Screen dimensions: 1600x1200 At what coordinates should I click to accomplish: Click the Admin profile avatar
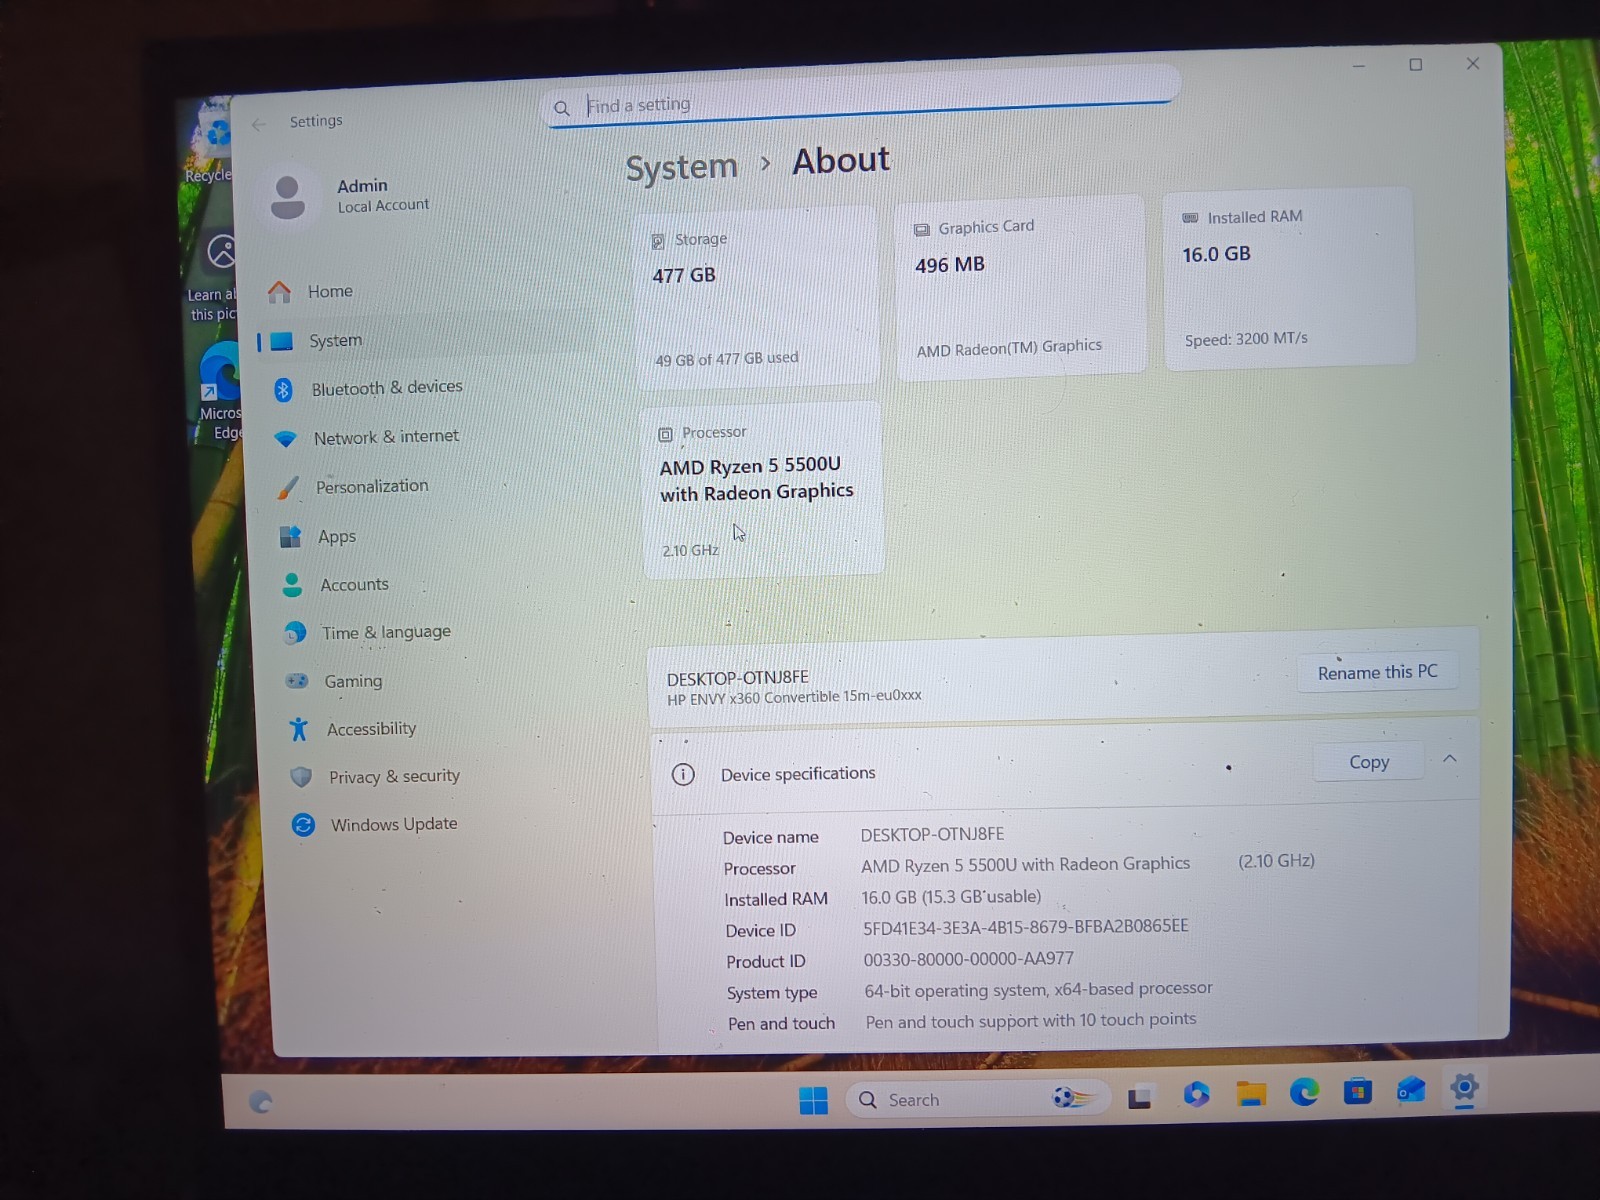pyautogui.click(x=288, y=198)
